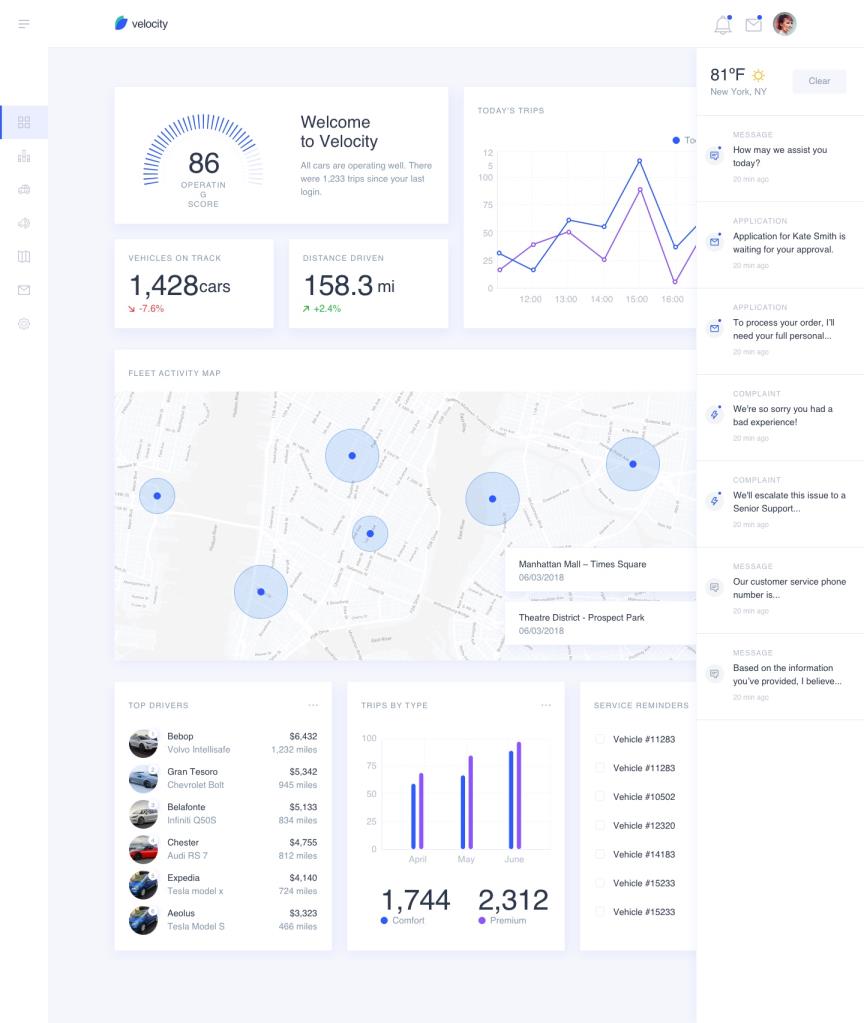Click the megaphone announcements sidebar icon
This screenshot has height=1023, width=864.
24,223
